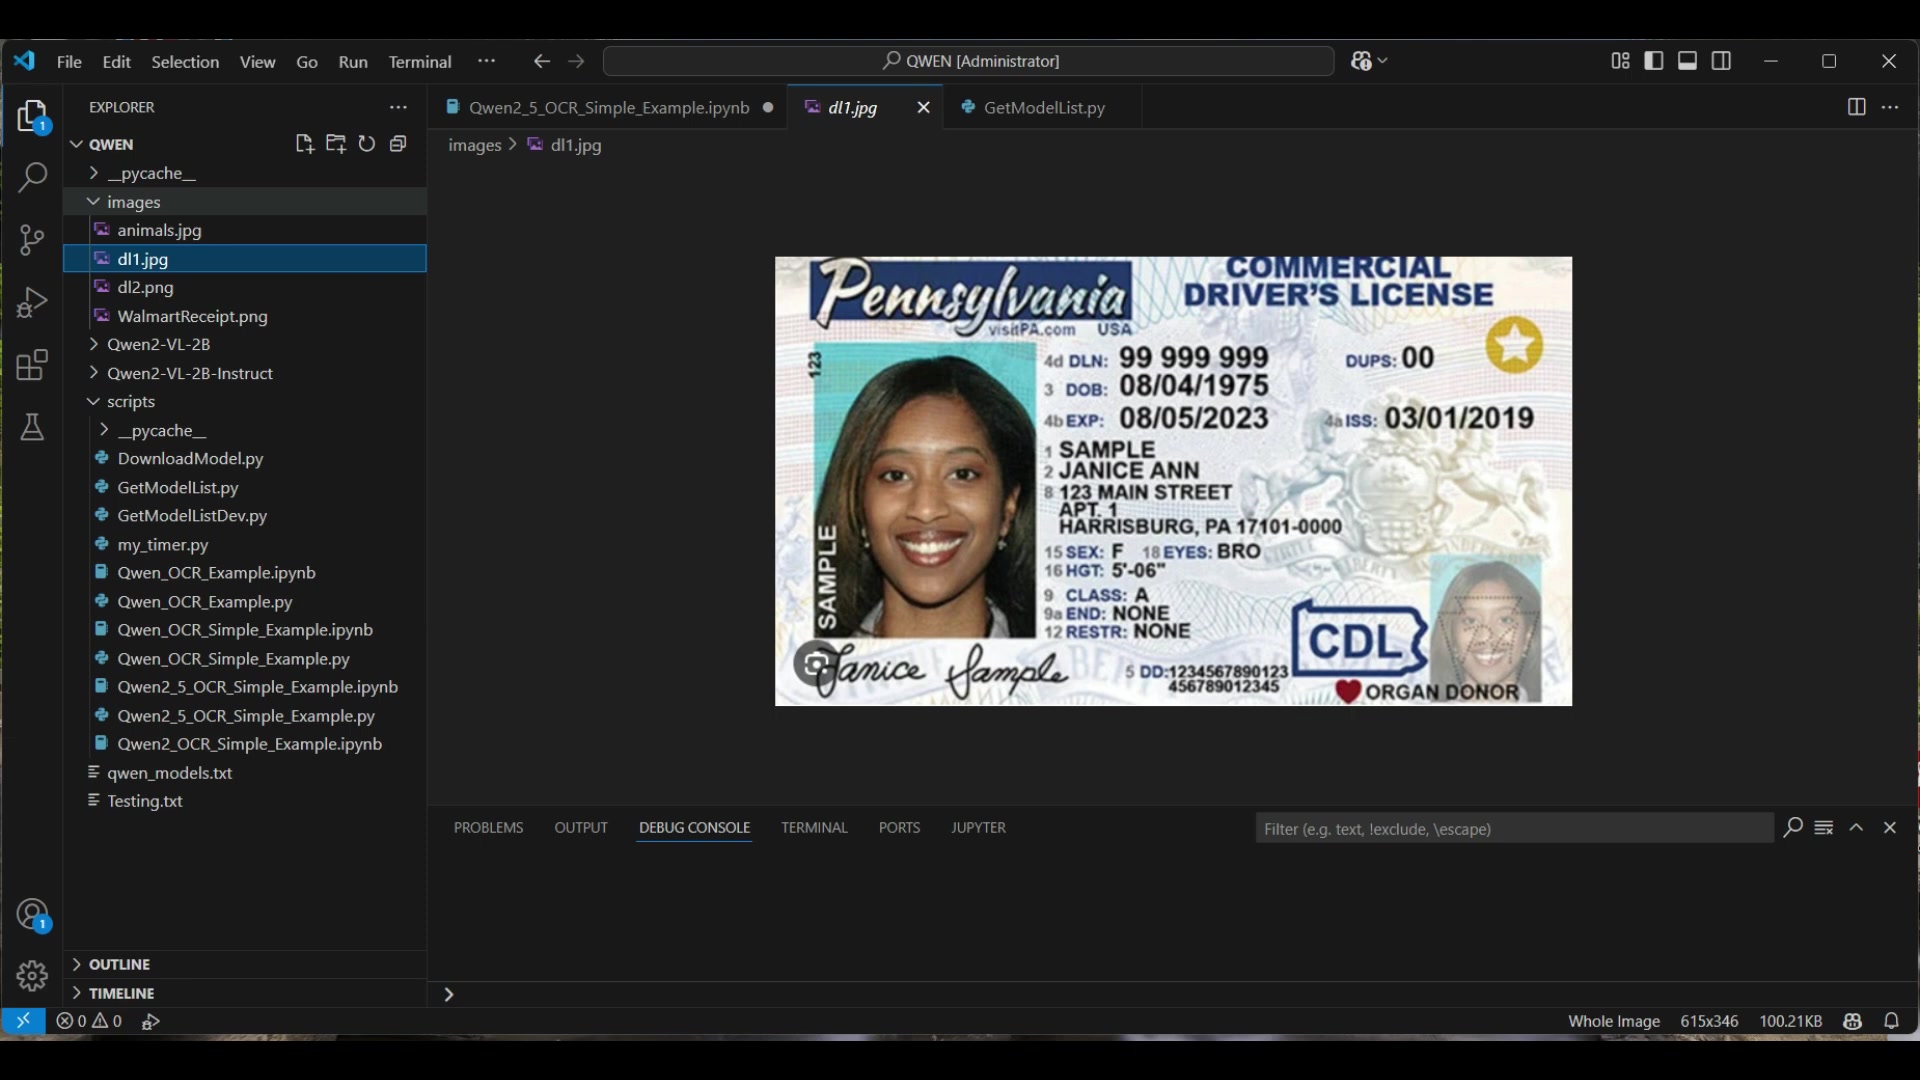The width and height of the screenshot is (1920, 1080).
Task: Click the New File icon in Explorer
Action: pyautogui.click(x=305, y=144)
